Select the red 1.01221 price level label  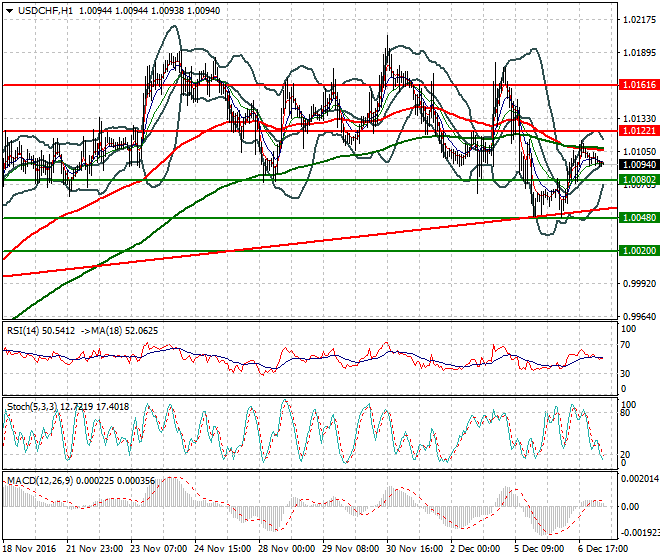click(x=639, y=131)
